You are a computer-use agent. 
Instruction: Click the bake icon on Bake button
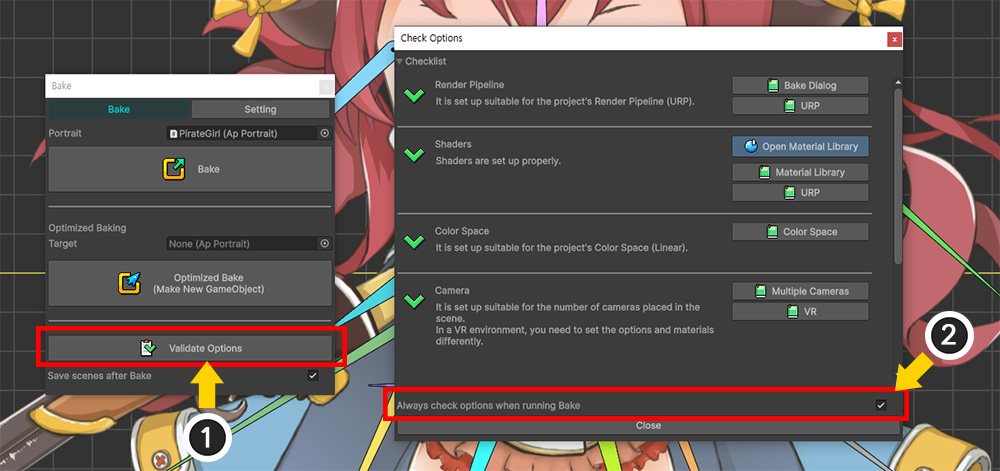click(x=173, y=169)
